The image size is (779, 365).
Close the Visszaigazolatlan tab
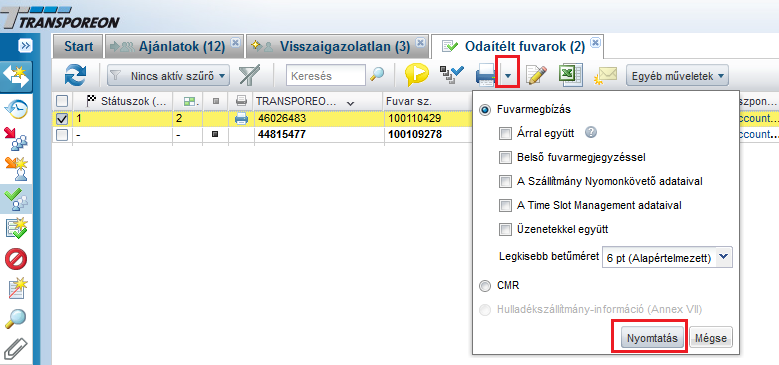(420, 42)
